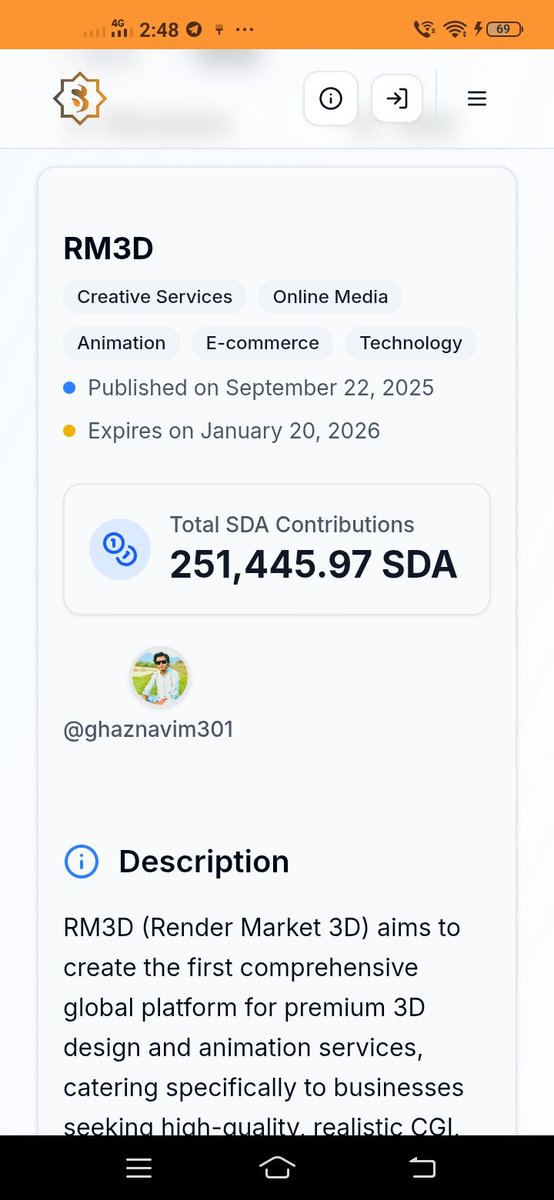
Task: Tap the battery indicator in status bar
Action: coord(506,29)
